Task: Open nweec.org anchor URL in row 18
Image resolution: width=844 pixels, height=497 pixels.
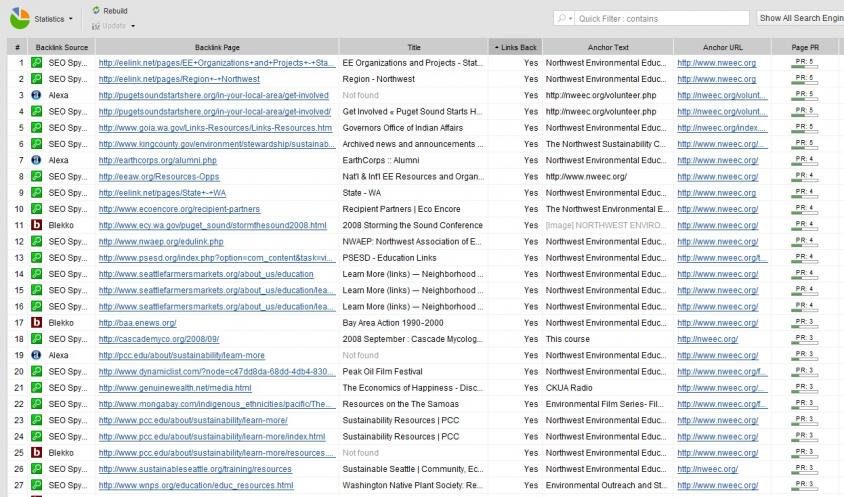Action: coord(707,339)
